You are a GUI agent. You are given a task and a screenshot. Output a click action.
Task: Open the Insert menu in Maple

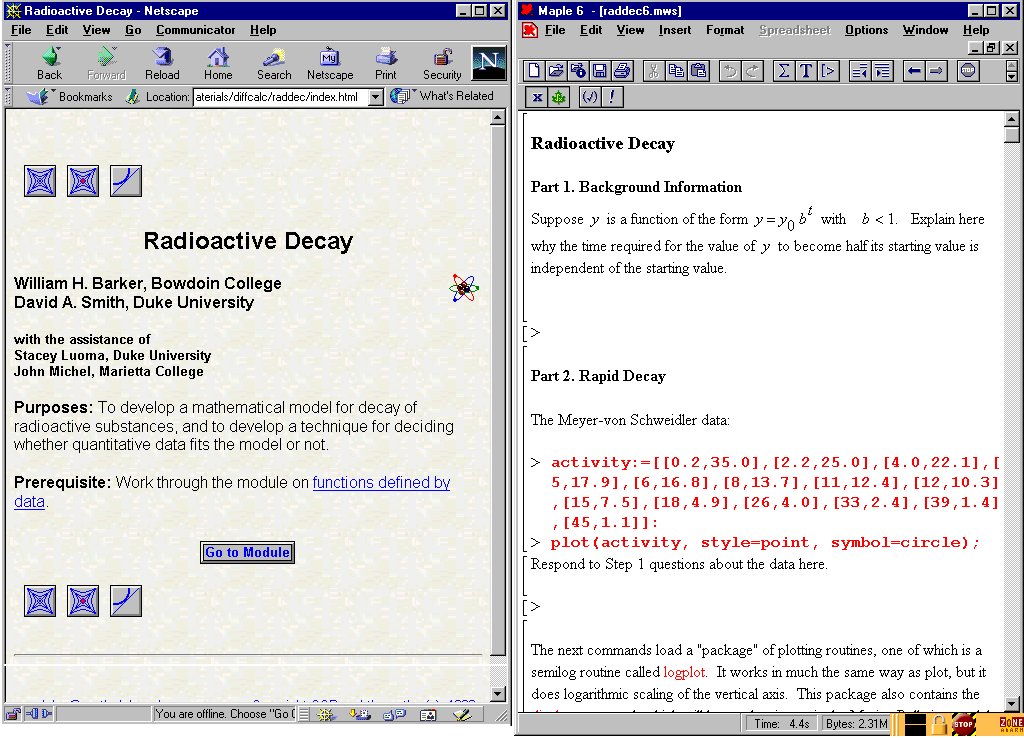pos(675,30)
